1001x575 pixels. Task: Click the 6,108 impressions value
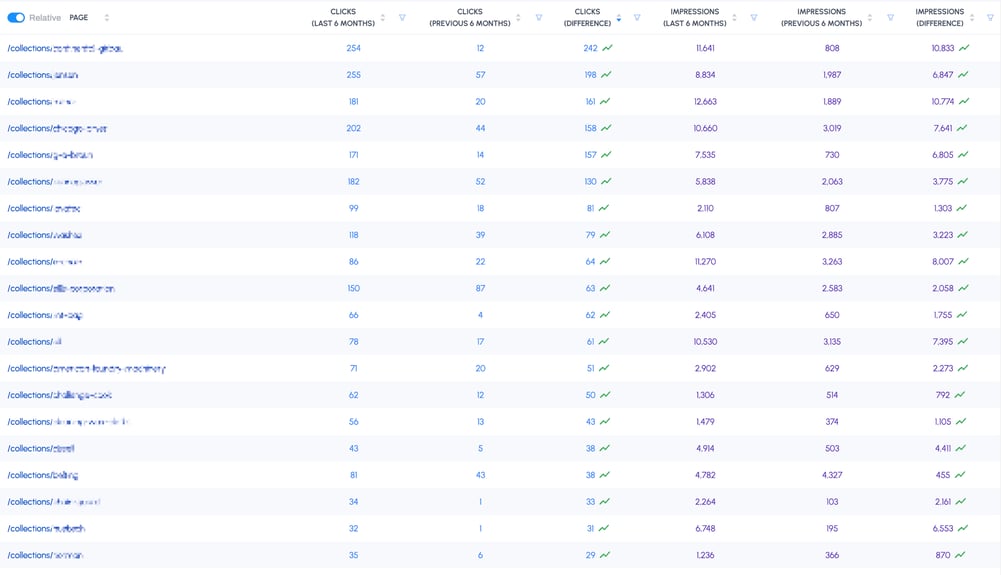(705, 235)
